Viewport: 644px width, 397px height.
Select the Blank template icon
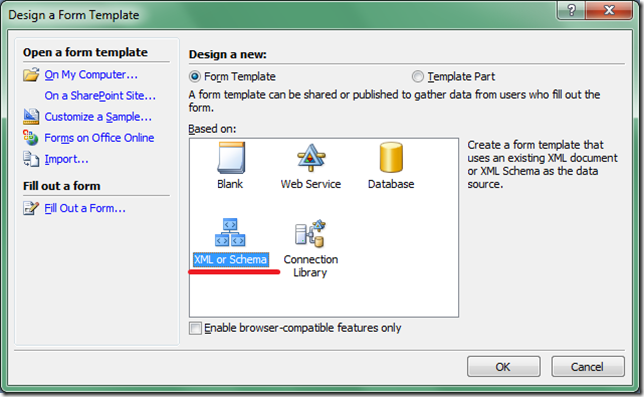point(230,158)
